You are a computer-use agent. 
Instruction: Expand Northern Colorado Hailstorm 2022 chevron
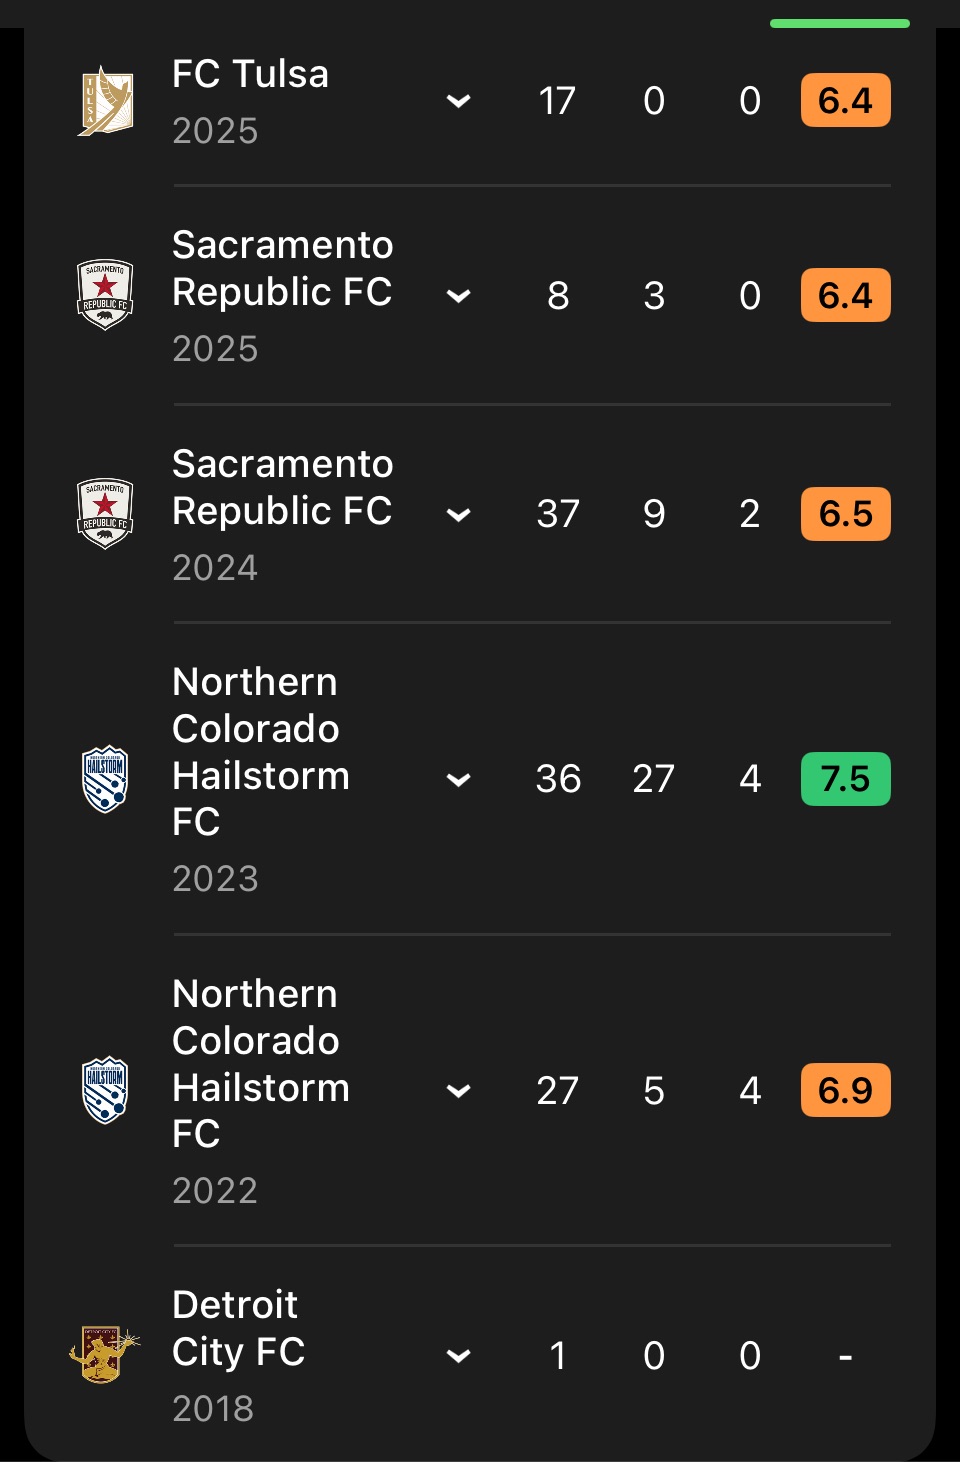(458, 1091)
